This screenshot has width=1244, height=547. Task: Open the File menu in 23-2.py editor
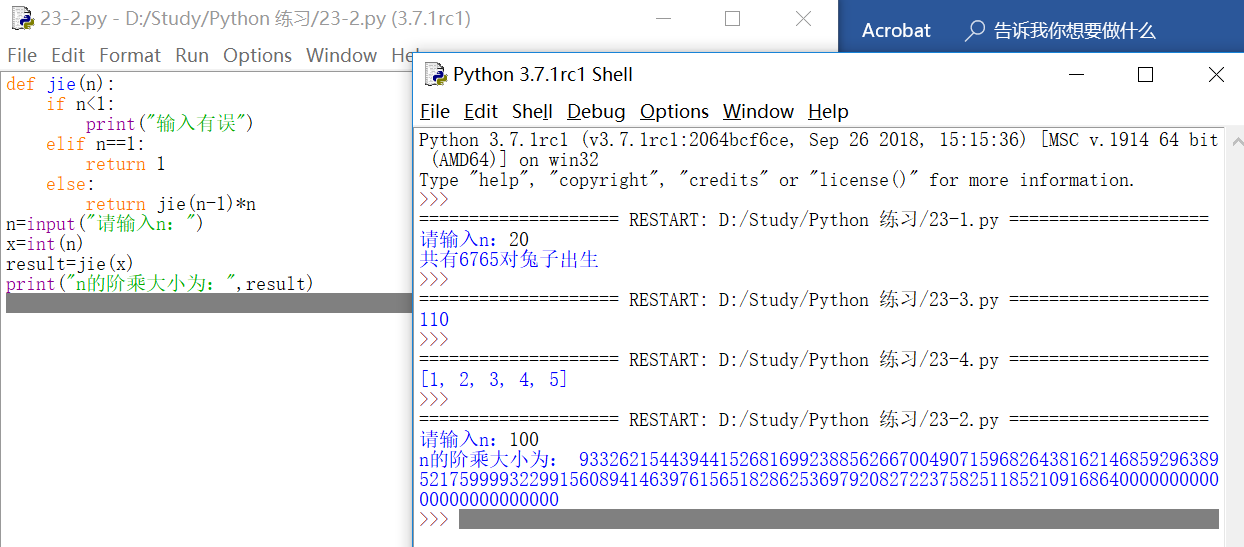tap(22, 55)
